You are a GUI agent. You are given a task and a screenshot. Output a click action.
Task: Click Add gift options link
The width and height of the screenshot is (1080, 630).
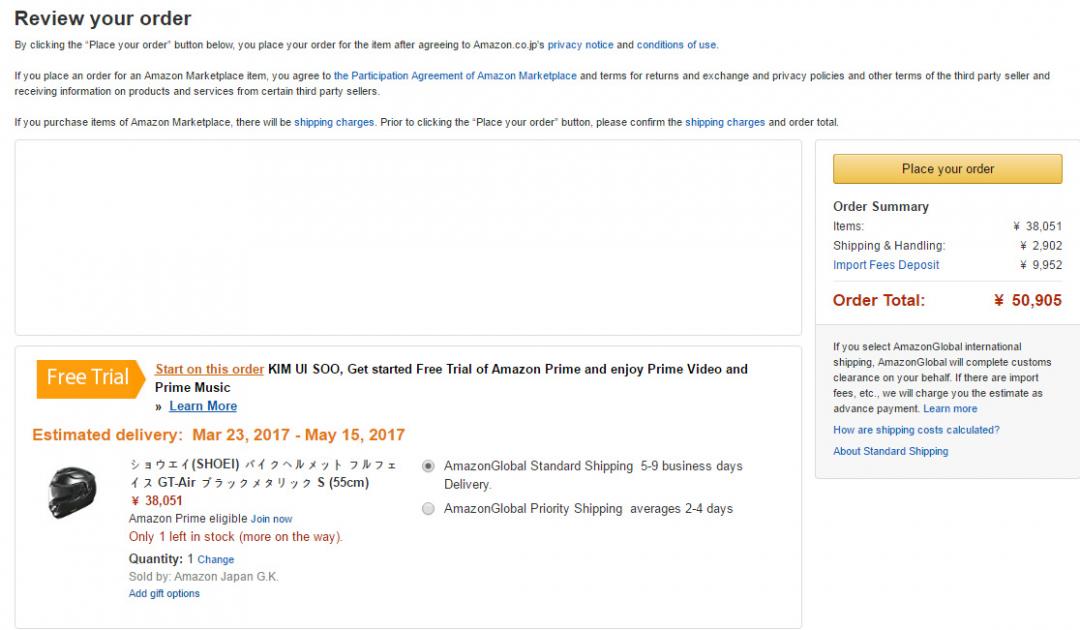(x=164, y=594)
